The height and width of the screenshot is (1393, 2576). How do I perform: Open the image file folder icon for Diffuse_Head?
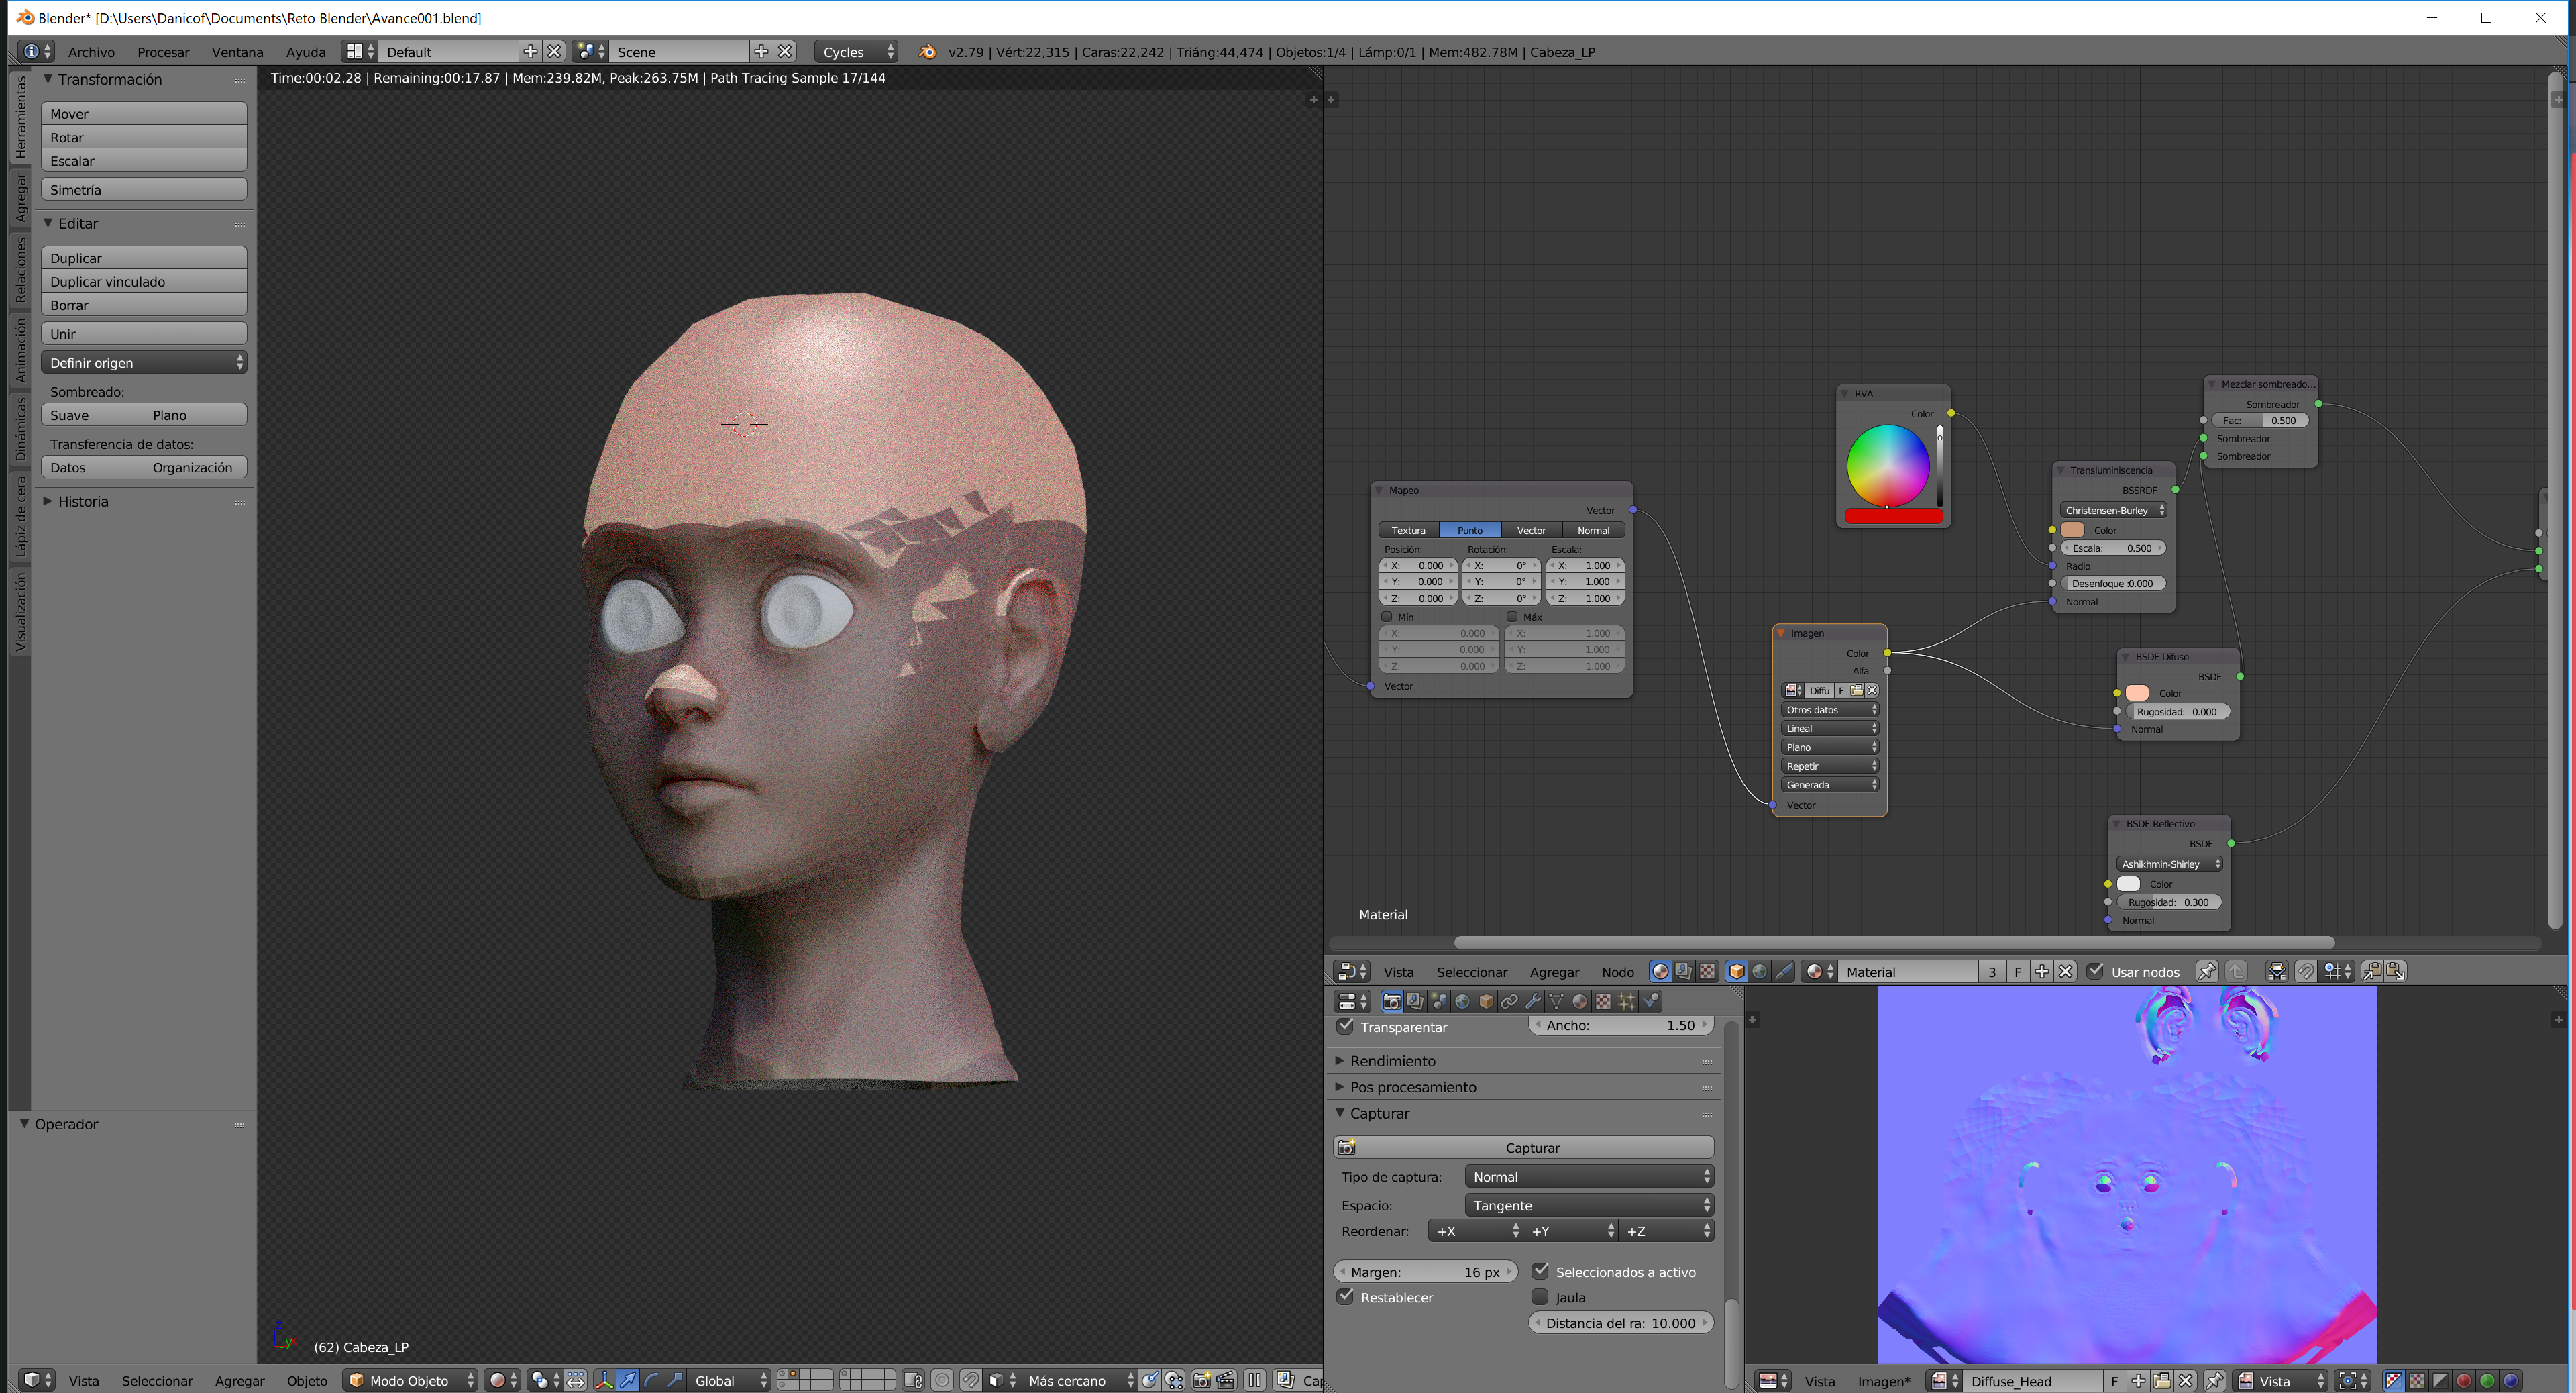point(2162,1381)
